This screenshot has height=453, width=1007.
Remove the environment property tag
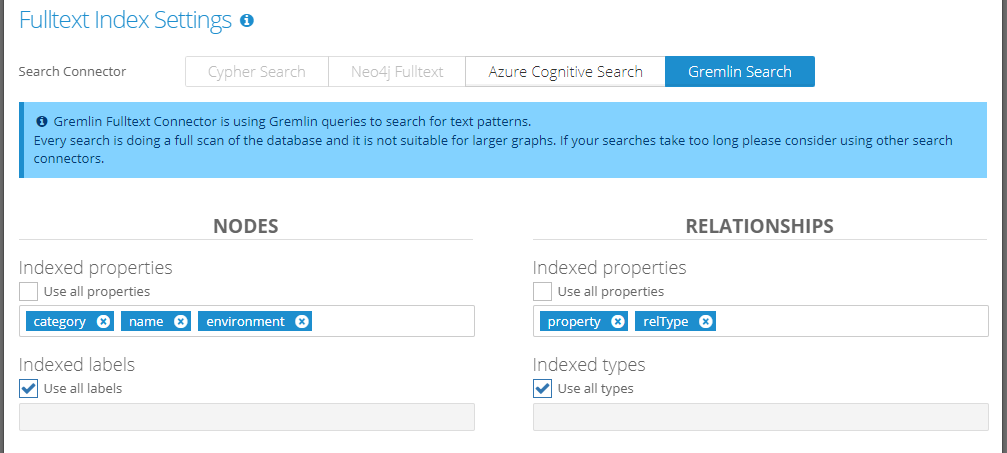[302, 321]
